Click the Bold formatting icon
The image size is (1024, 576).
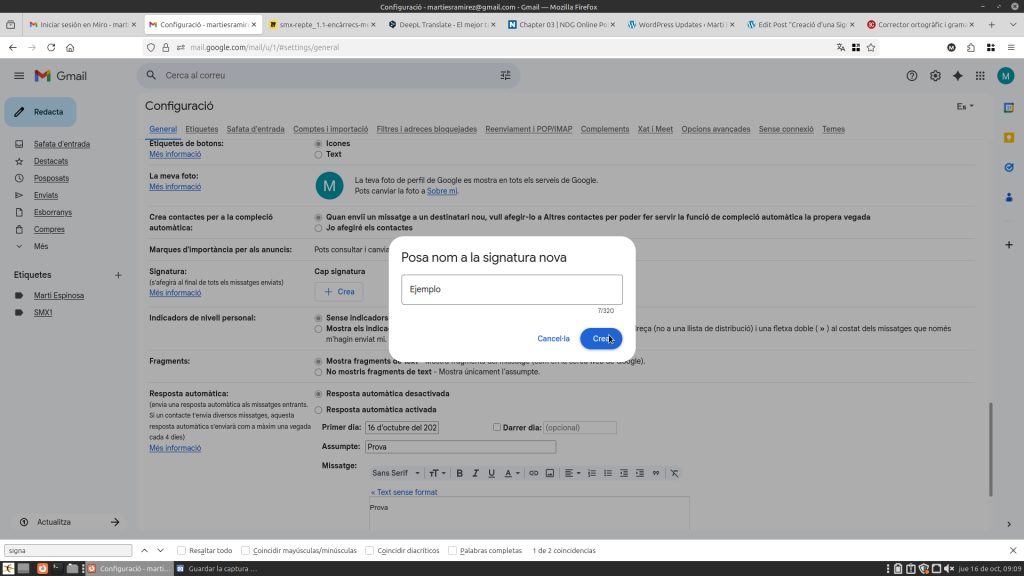[x=460, y=473]
